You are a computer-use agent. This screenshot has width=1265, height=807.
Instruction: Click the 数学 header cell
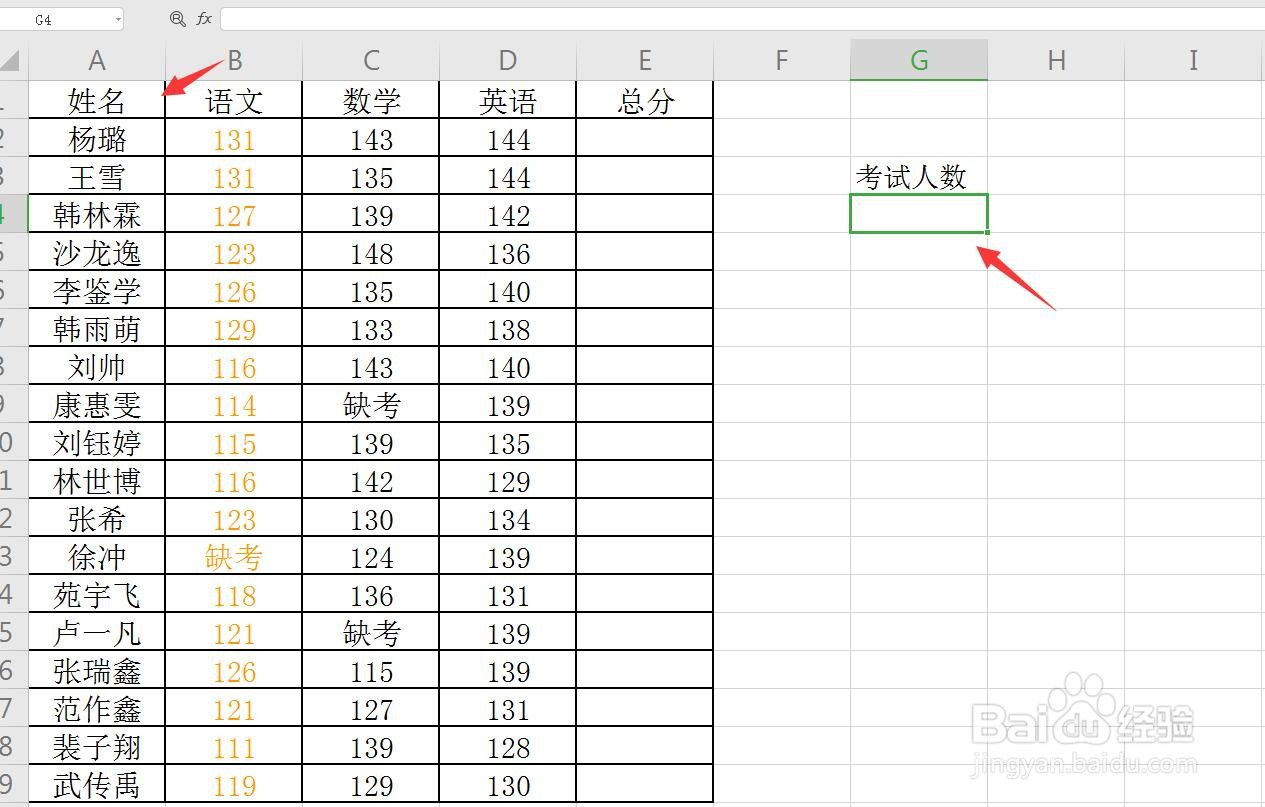[371, 100]
